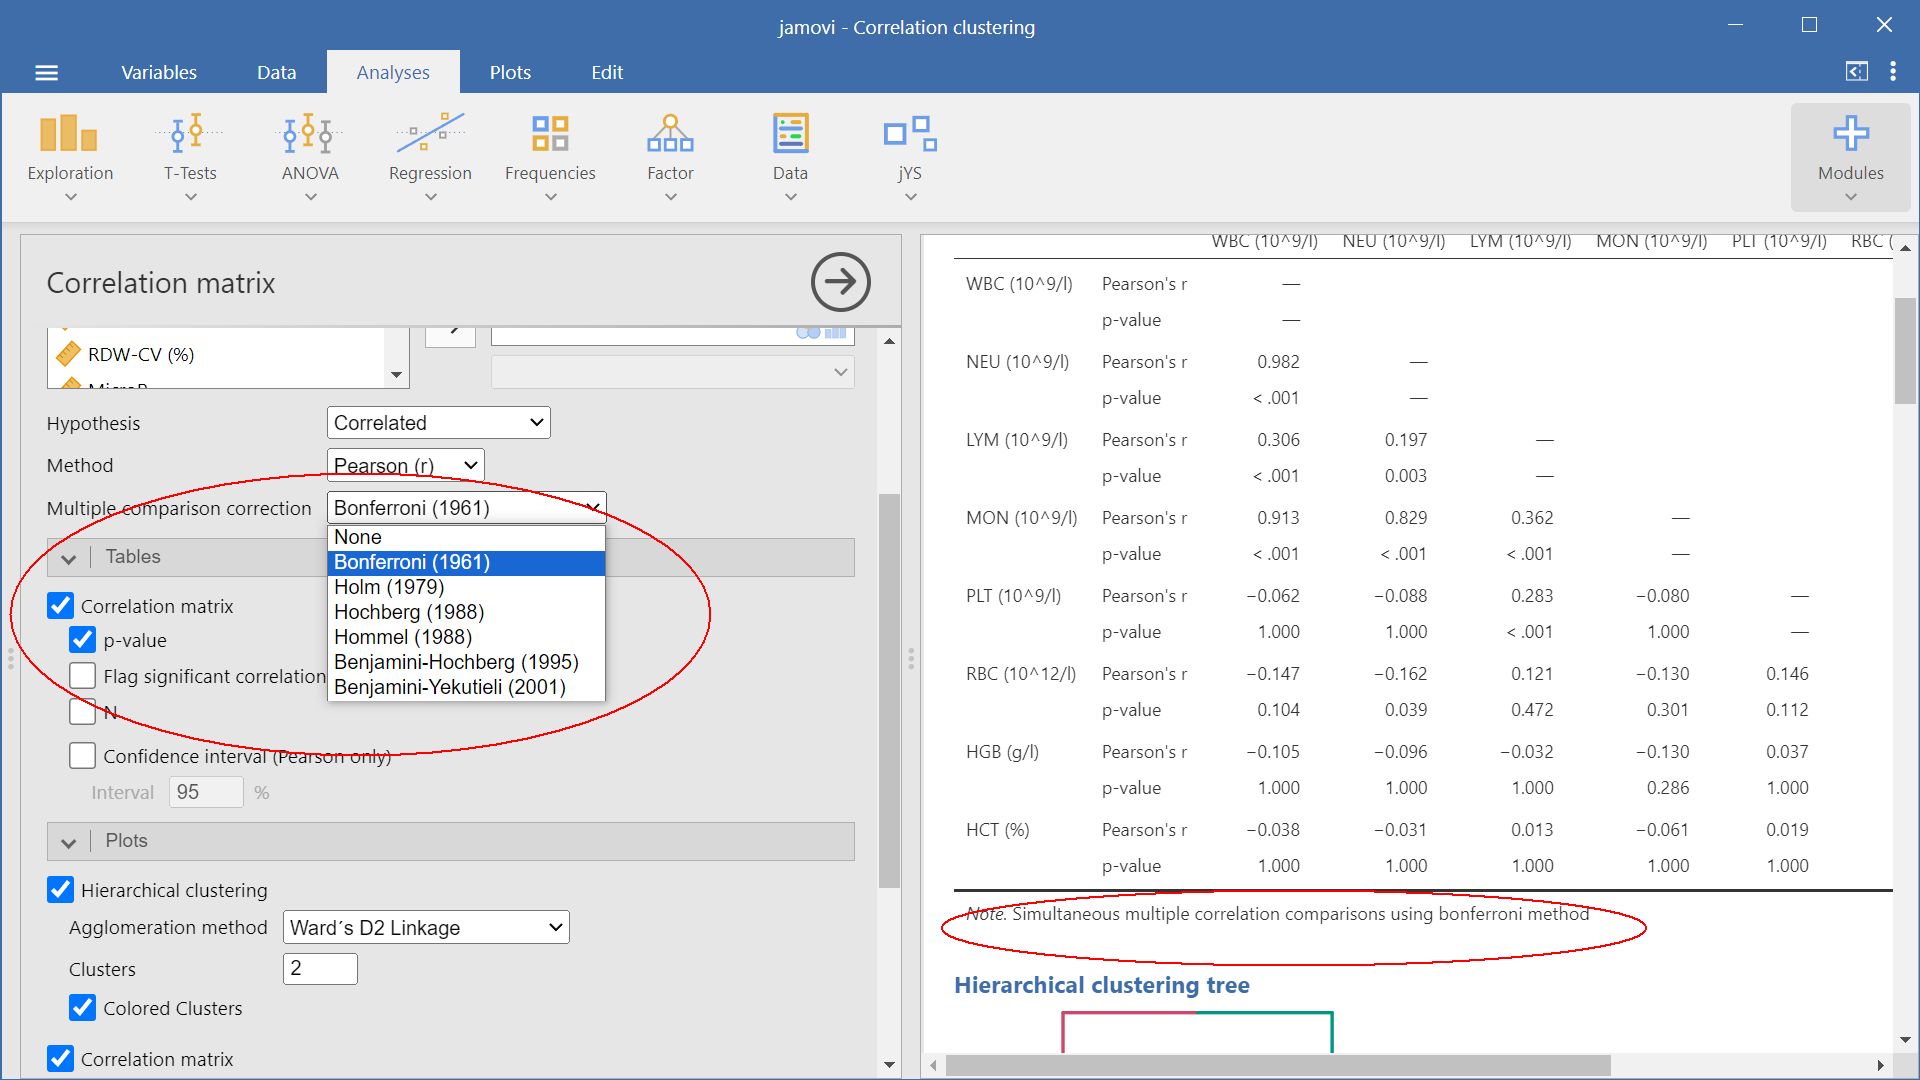Open the Exploration analysis menu
The height and width of the screenshot is (1080, 1920).
coord(70,156)
